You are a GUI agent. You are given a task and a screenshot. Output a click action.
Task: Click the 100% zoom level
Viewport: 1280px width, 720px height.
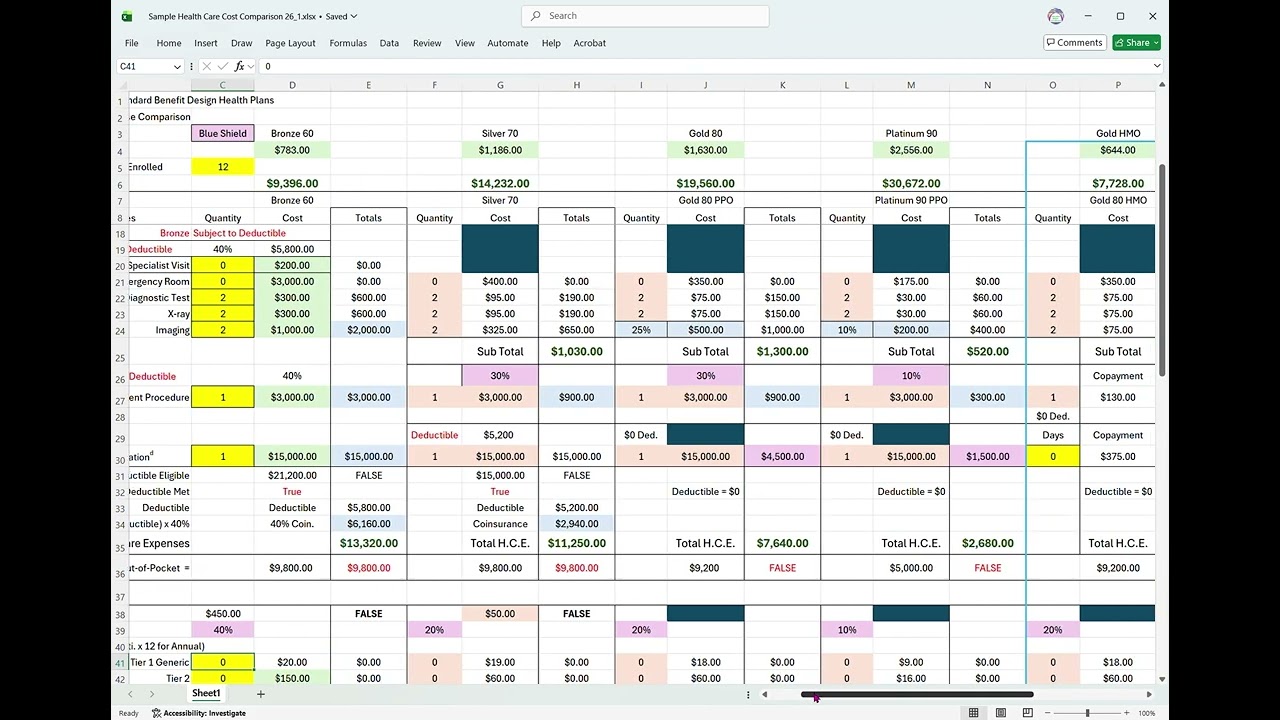(x=1147, y=713)
